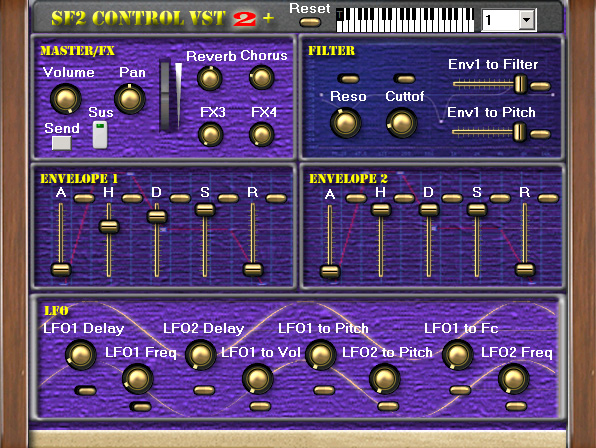This screenshot has width=596, height=448.
Task: Click Envelope 1 Decay slider handle
Action: pos(157,216)
